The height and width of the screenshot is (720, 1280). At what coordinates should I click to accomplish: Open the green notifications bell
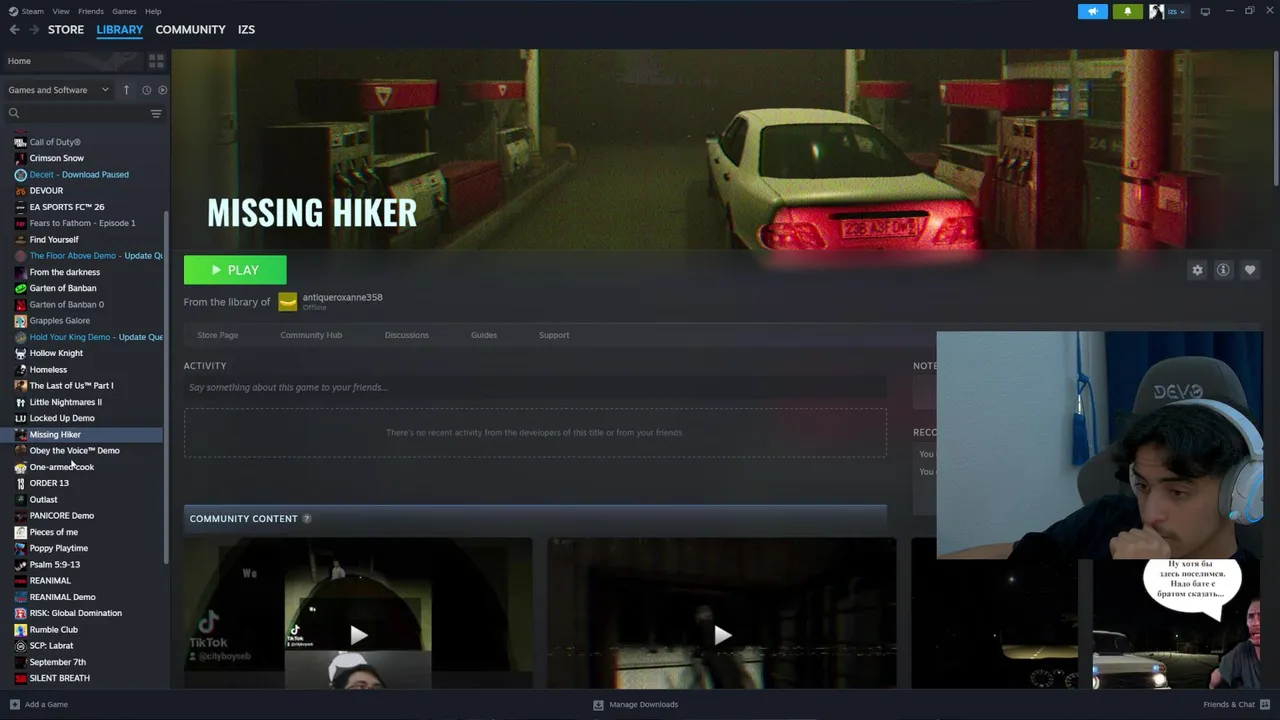(1128, 11)
